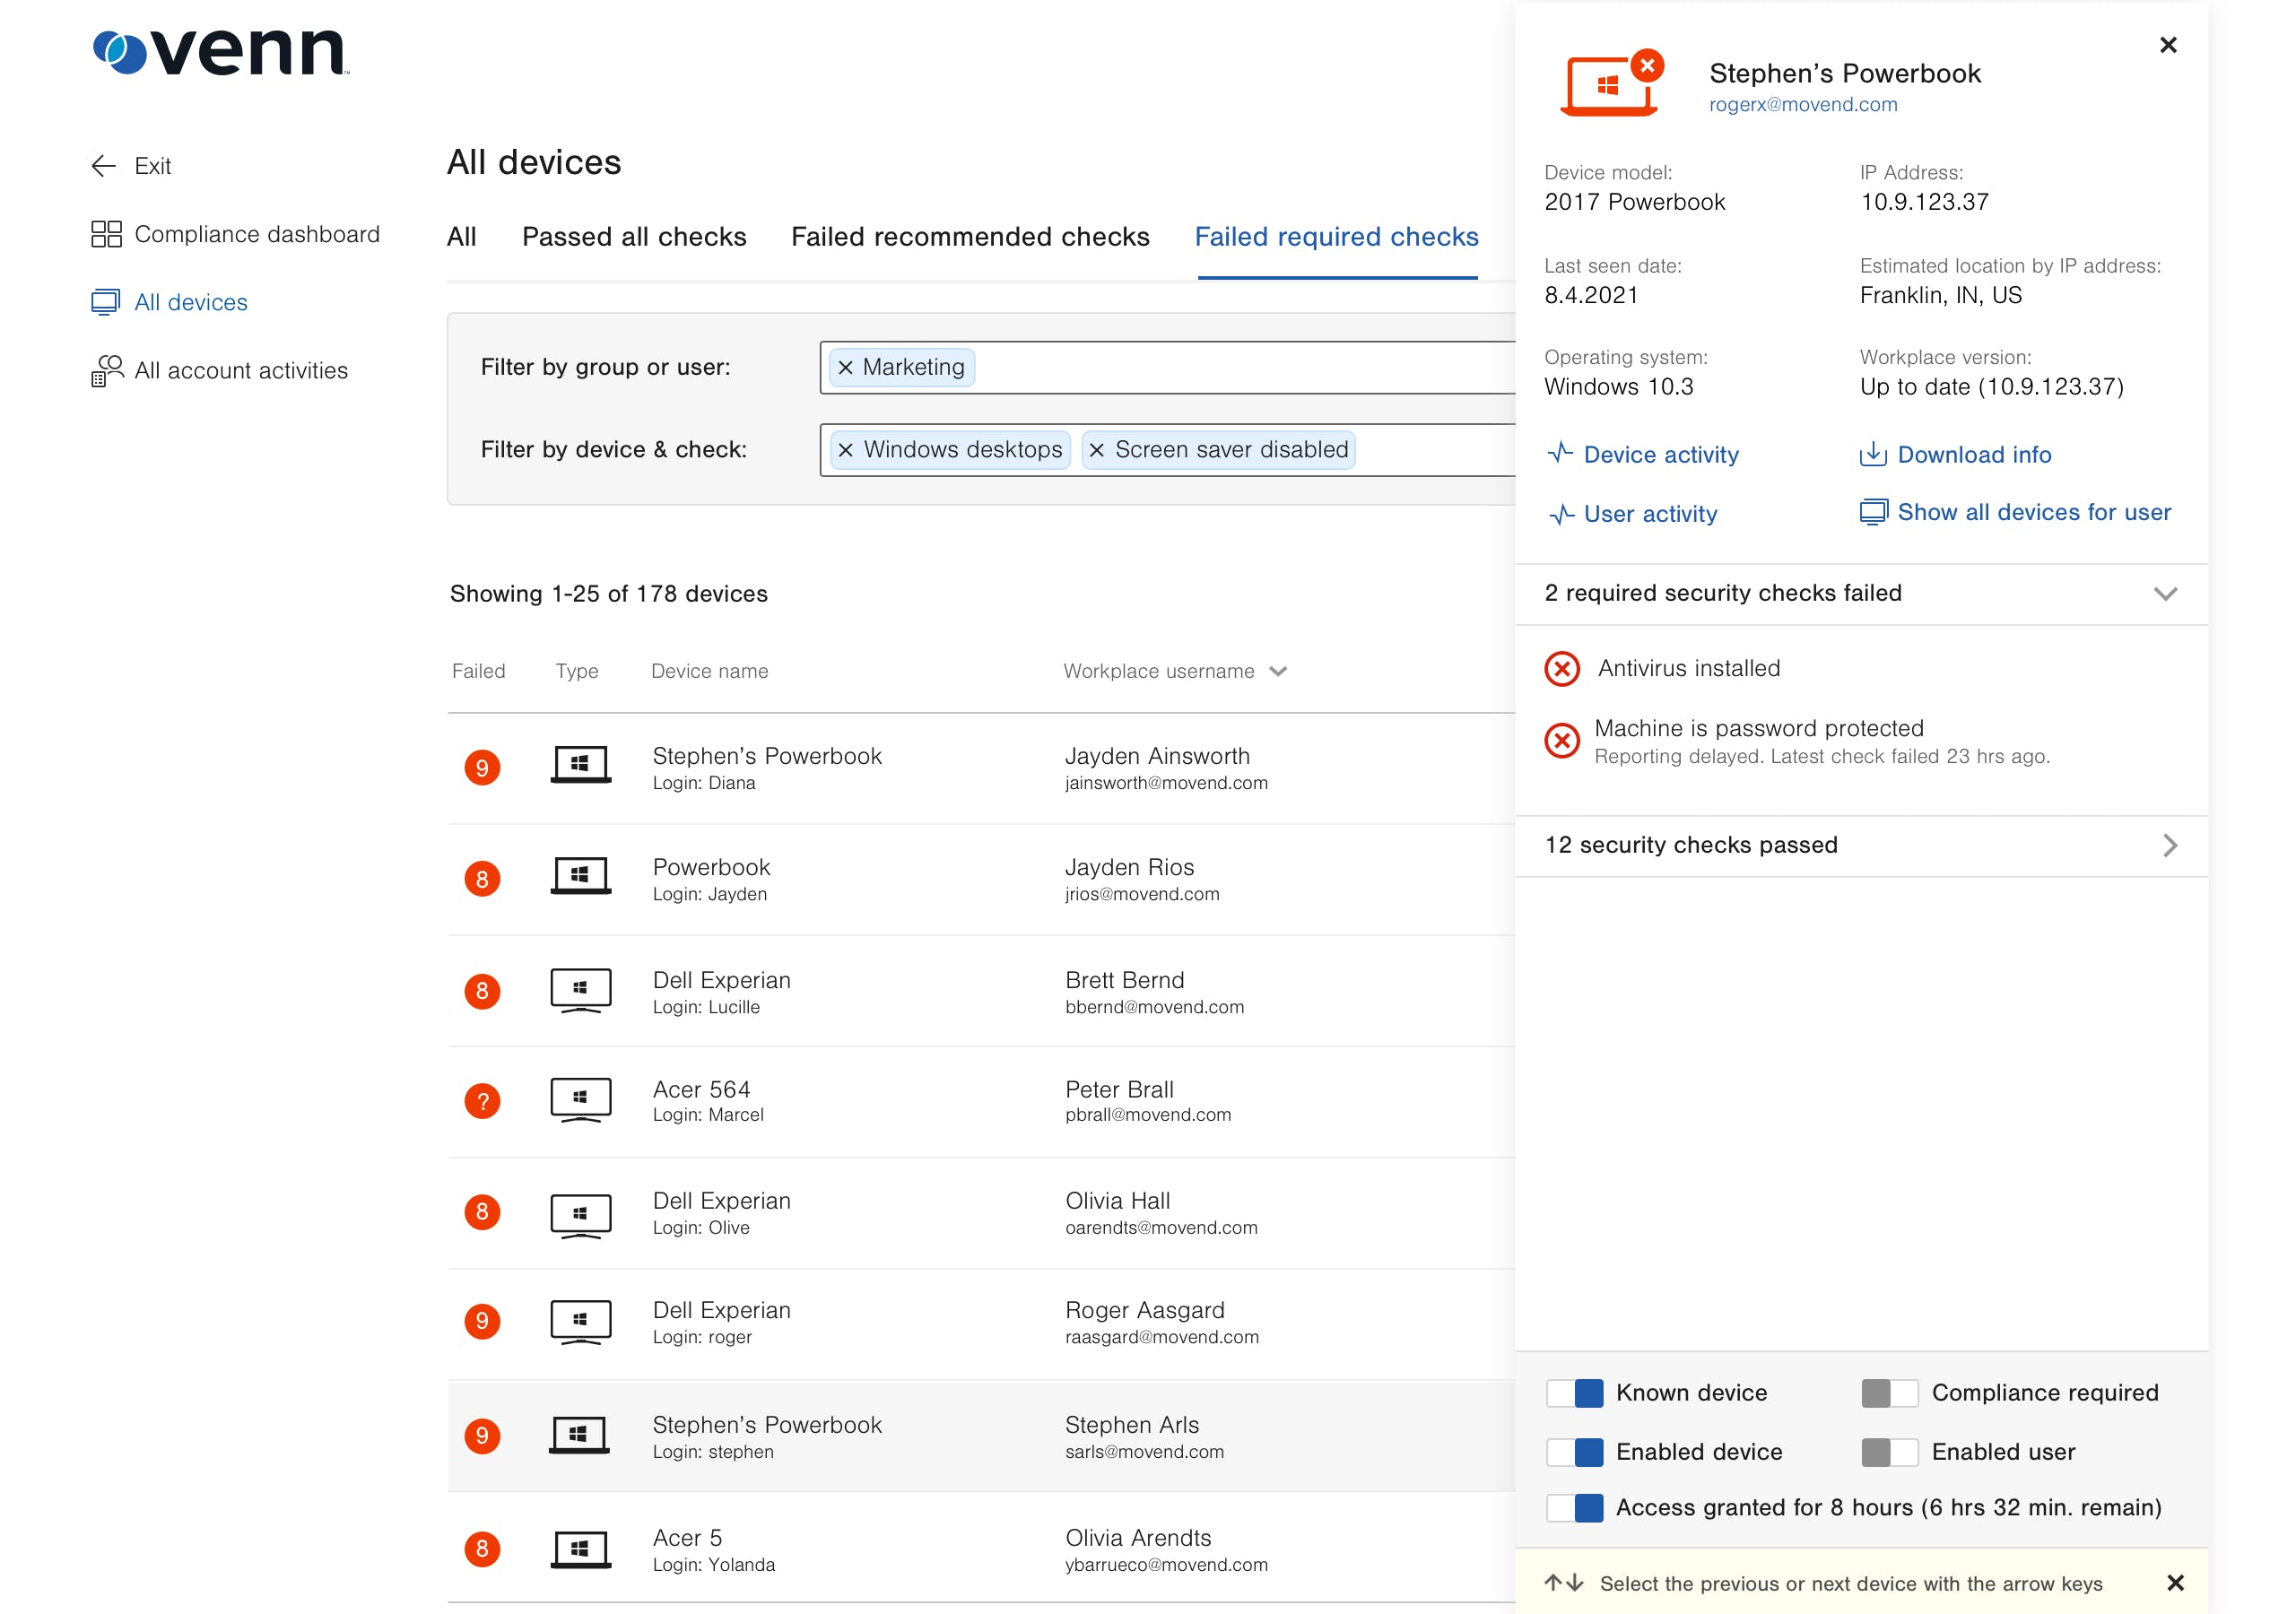Remove the Marketing filter tag
2296x1614 pixels.
pos(845,368)
